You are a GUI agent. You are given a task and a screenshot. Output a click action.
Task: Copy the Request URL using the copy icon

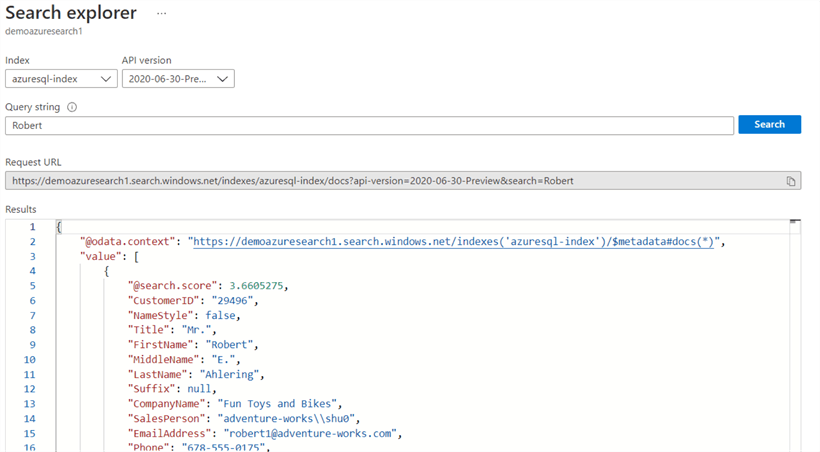(790, 181)
